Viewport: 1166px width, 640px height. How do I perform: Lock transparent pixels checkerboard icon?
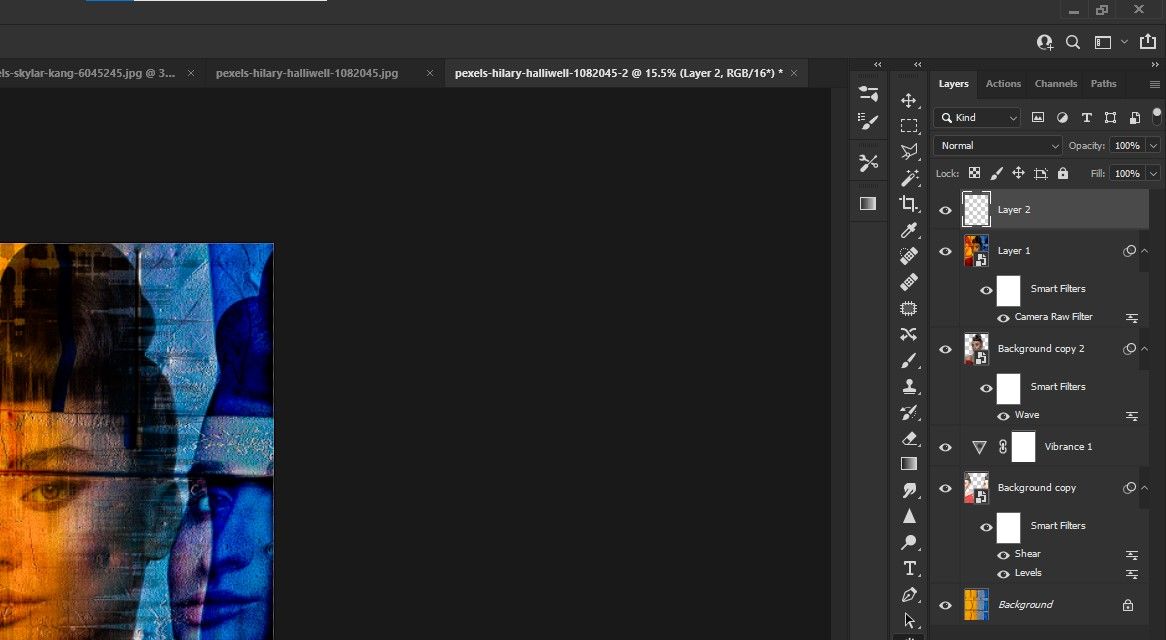pos(974,173)
